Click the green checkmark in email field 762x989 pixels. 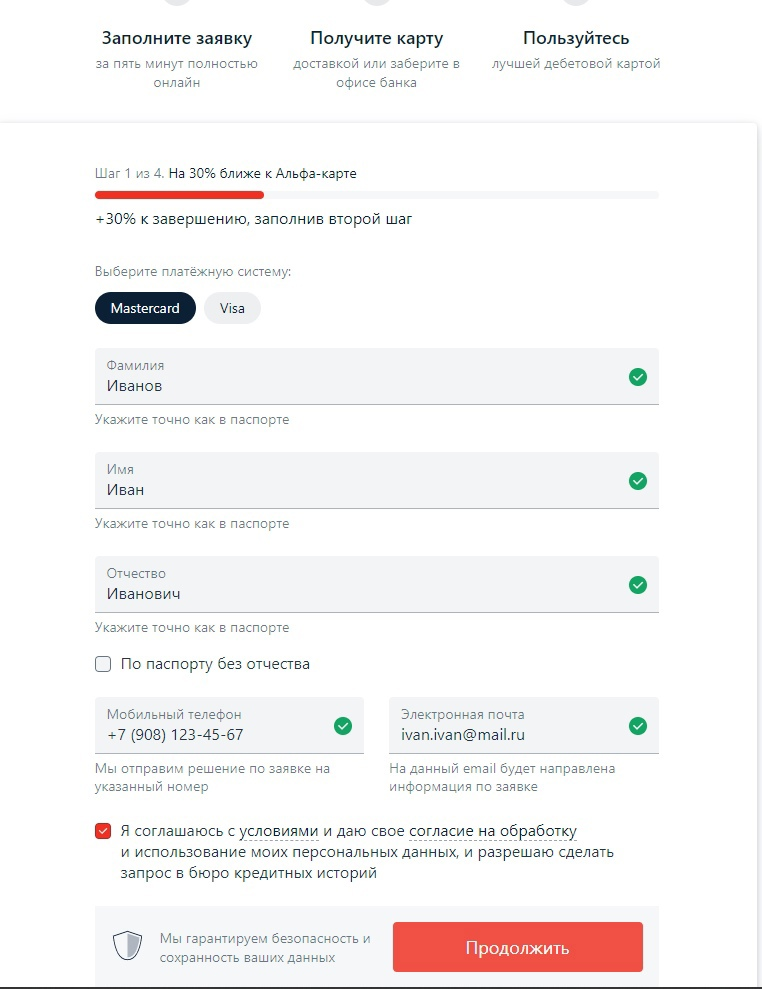point(638,726)
